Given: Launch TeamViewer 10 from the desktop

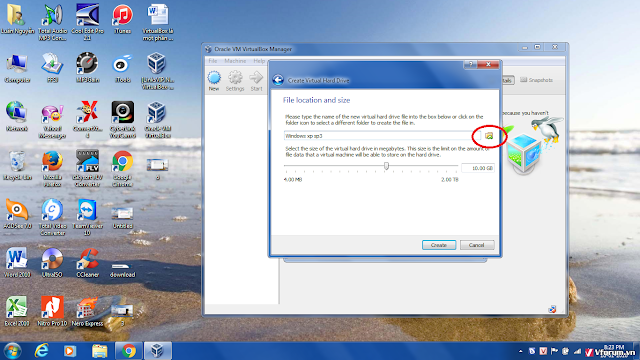Looking at the screenshot, I should pyautogui.click(x=87, y=217).
